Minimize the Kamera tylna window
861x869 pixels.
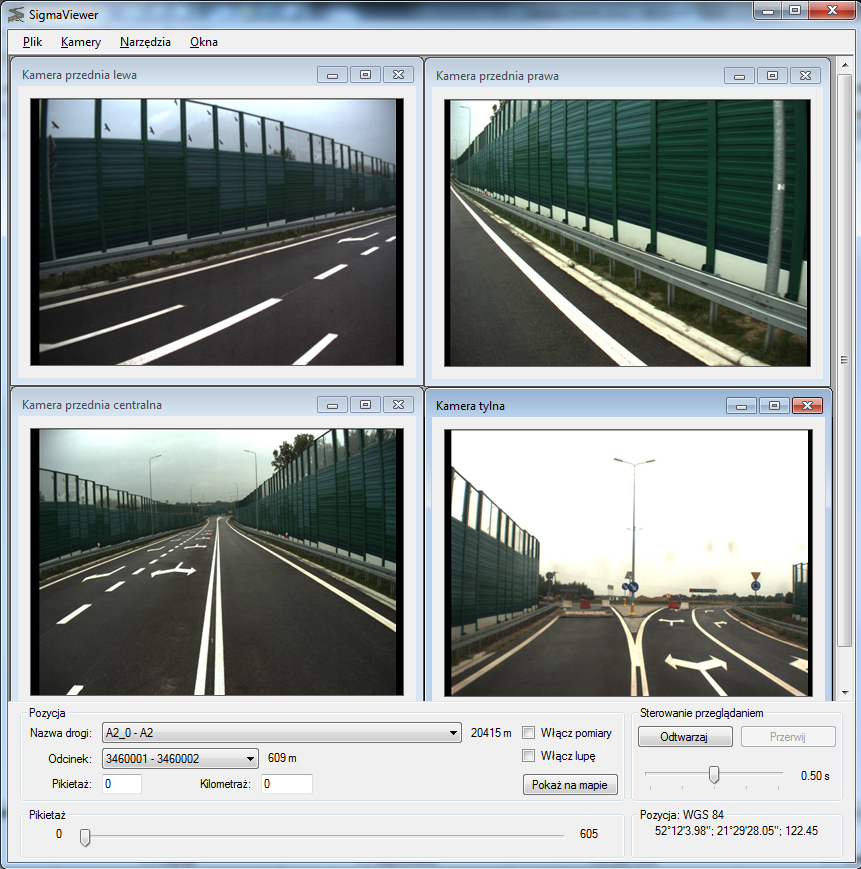coord(740,405)
